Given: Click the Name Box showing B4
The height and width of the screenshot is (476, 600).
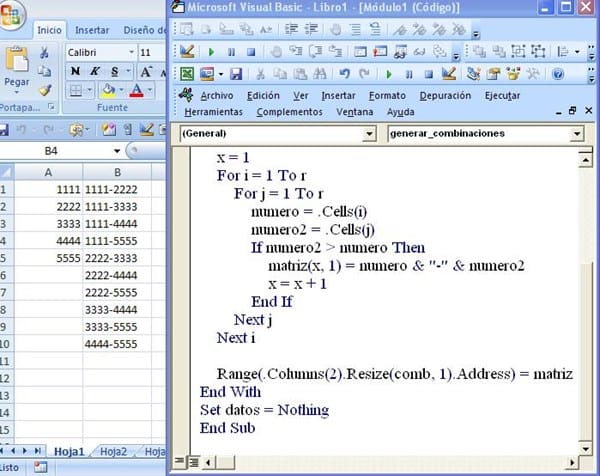Looking at the screenshot, I should [51, 151].
